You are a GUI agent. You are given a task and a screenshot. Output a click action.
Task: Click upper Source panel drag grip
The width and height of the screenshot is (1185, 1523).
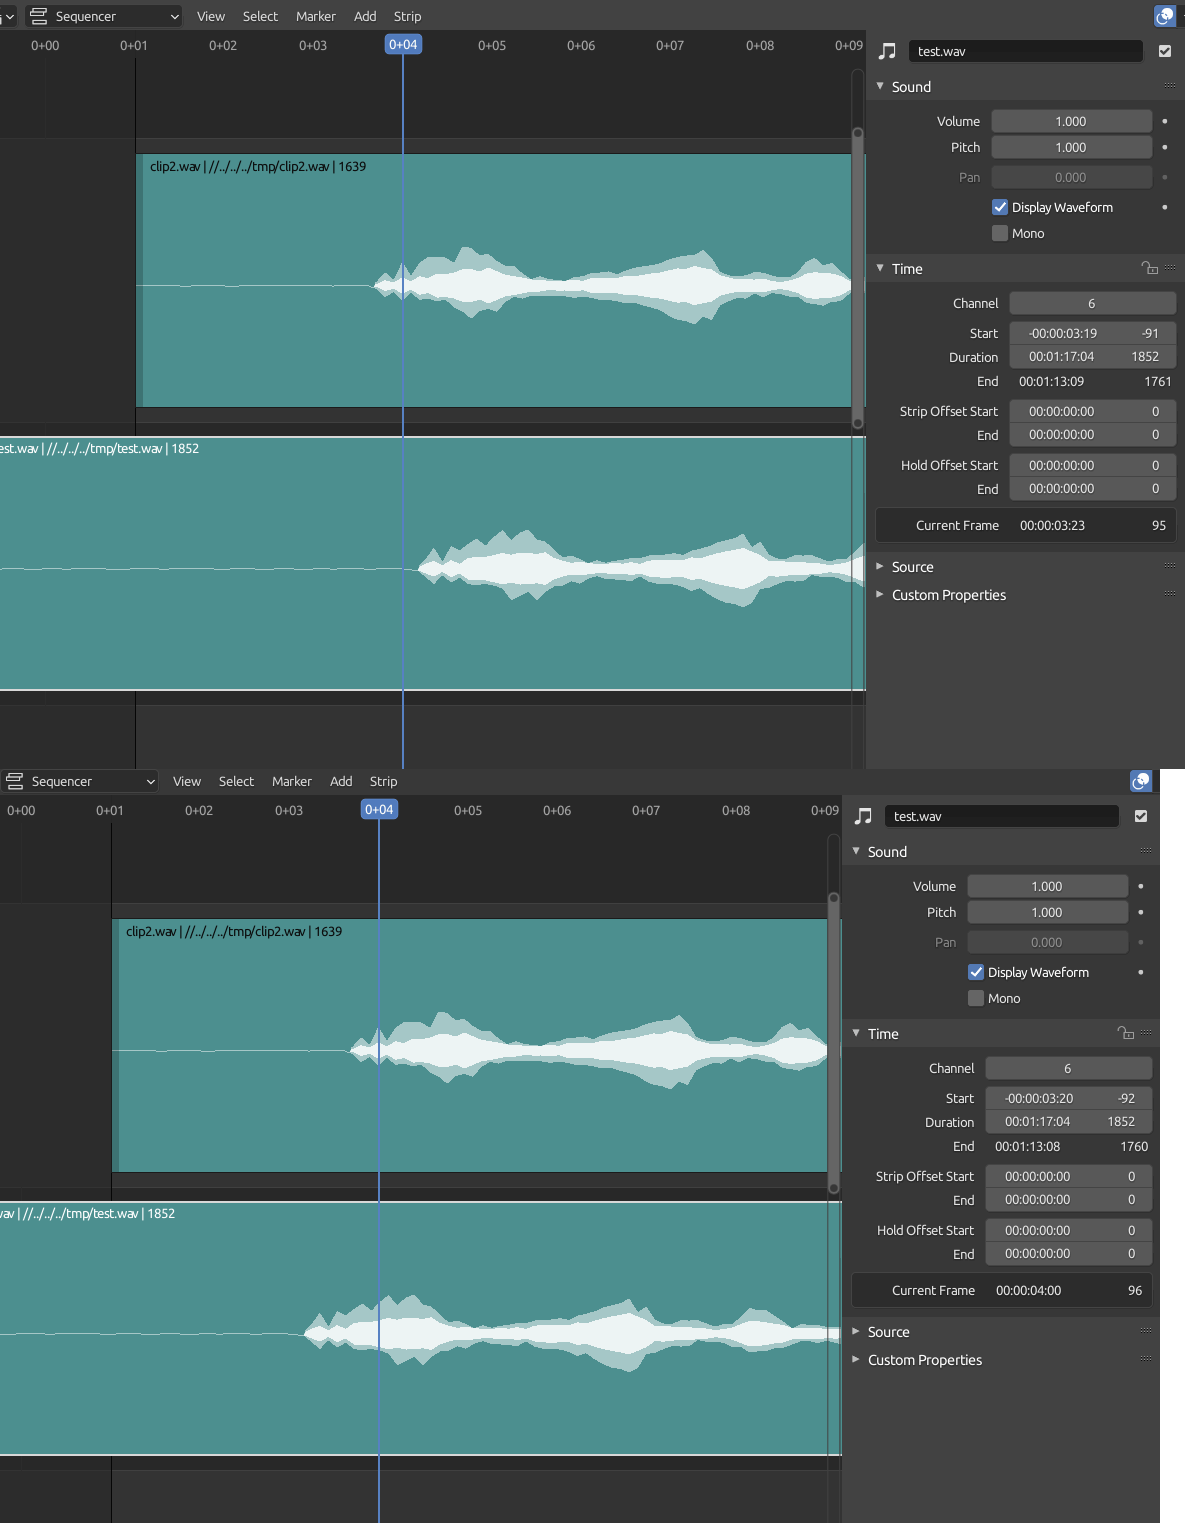[x=1170, y=566]
